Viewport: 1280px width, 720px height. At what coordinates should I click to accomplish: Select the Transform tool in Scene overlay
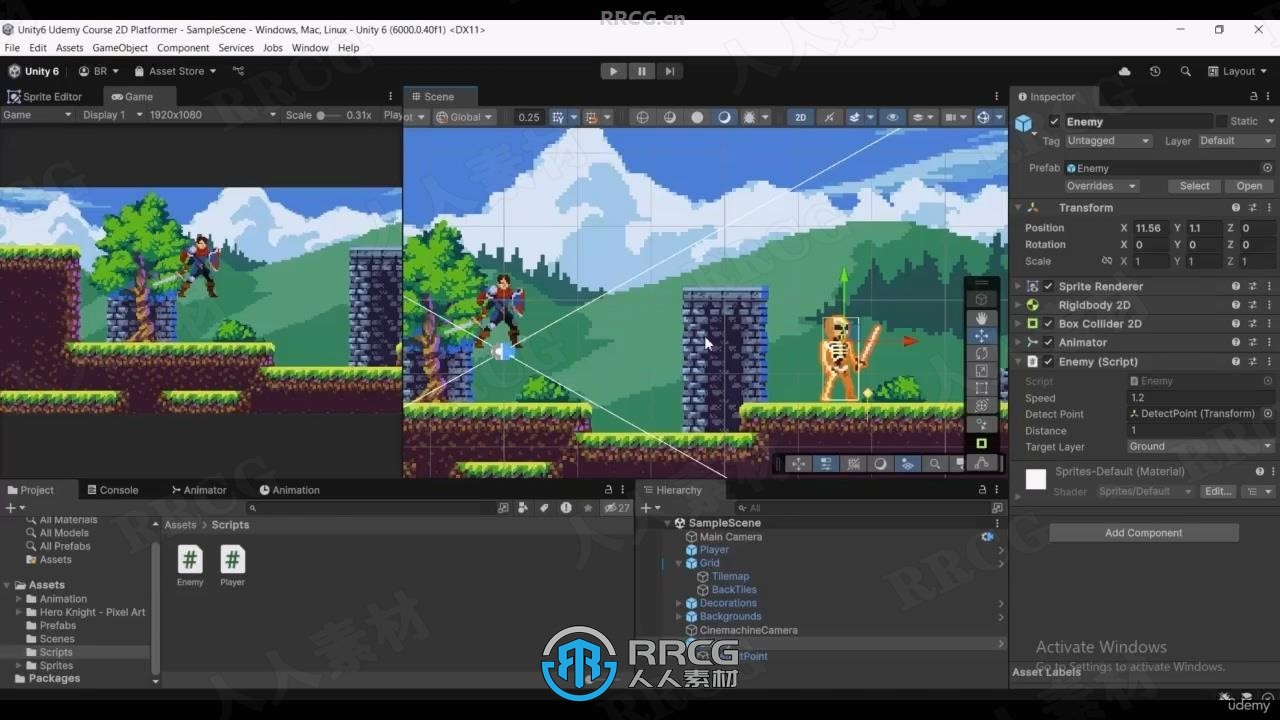click(x=981, y=405)
